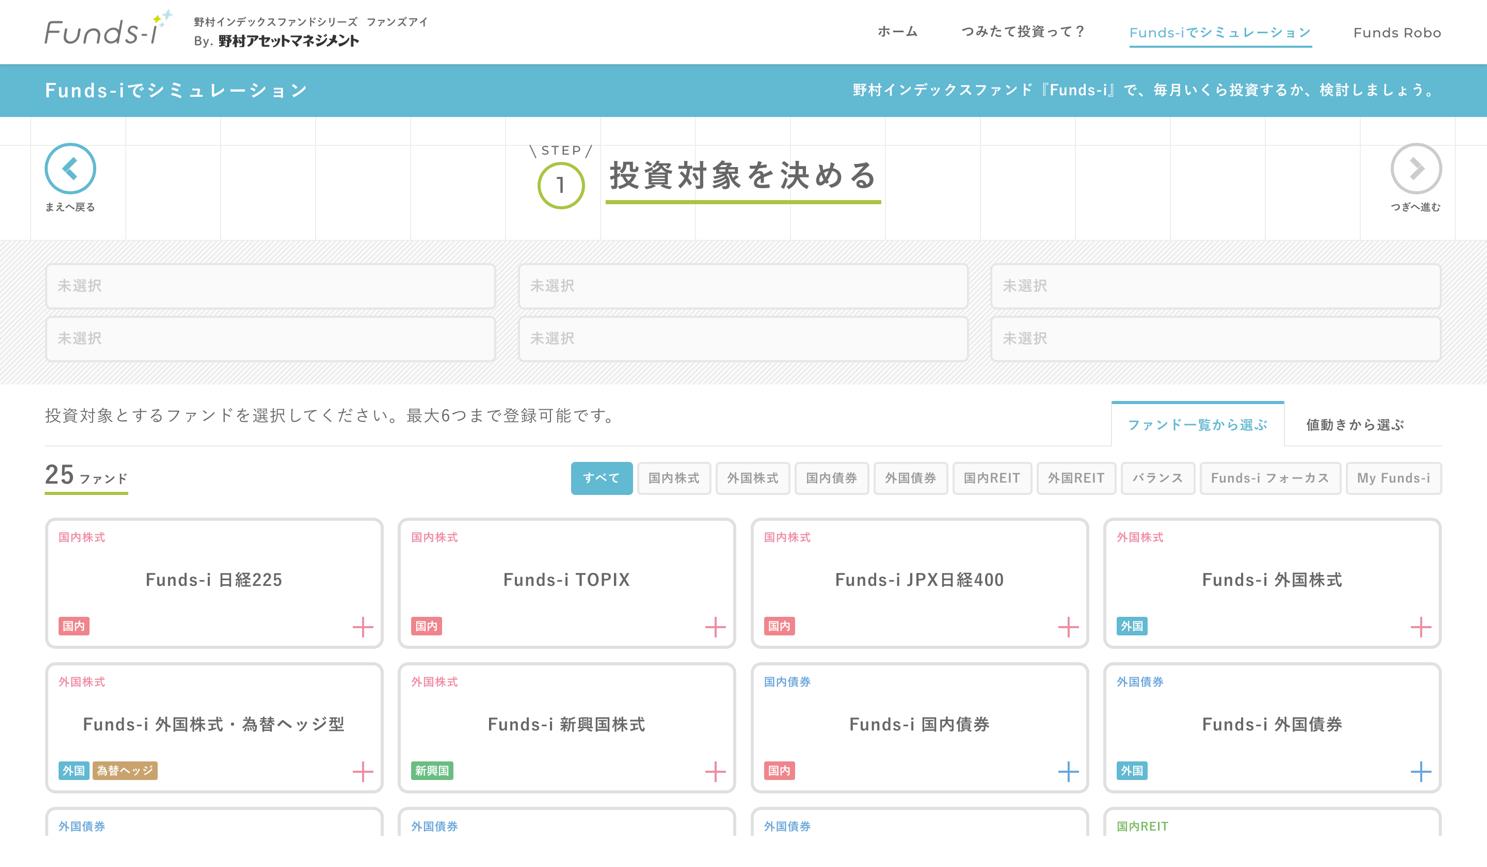Add Funds-i 新興国株式 with its plus icon
Screen dimensions: 1487x867
click(x=715, y=771)
